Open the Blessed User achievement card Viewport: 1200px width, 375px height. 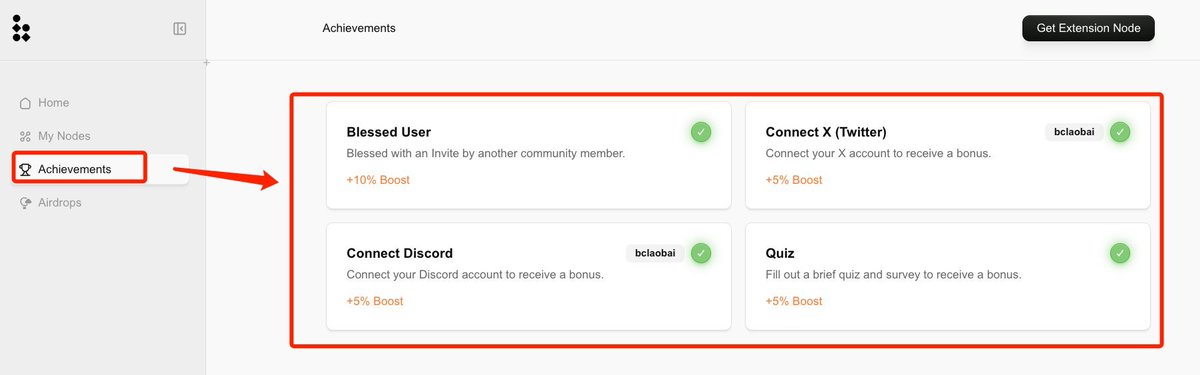pos(529,155)
